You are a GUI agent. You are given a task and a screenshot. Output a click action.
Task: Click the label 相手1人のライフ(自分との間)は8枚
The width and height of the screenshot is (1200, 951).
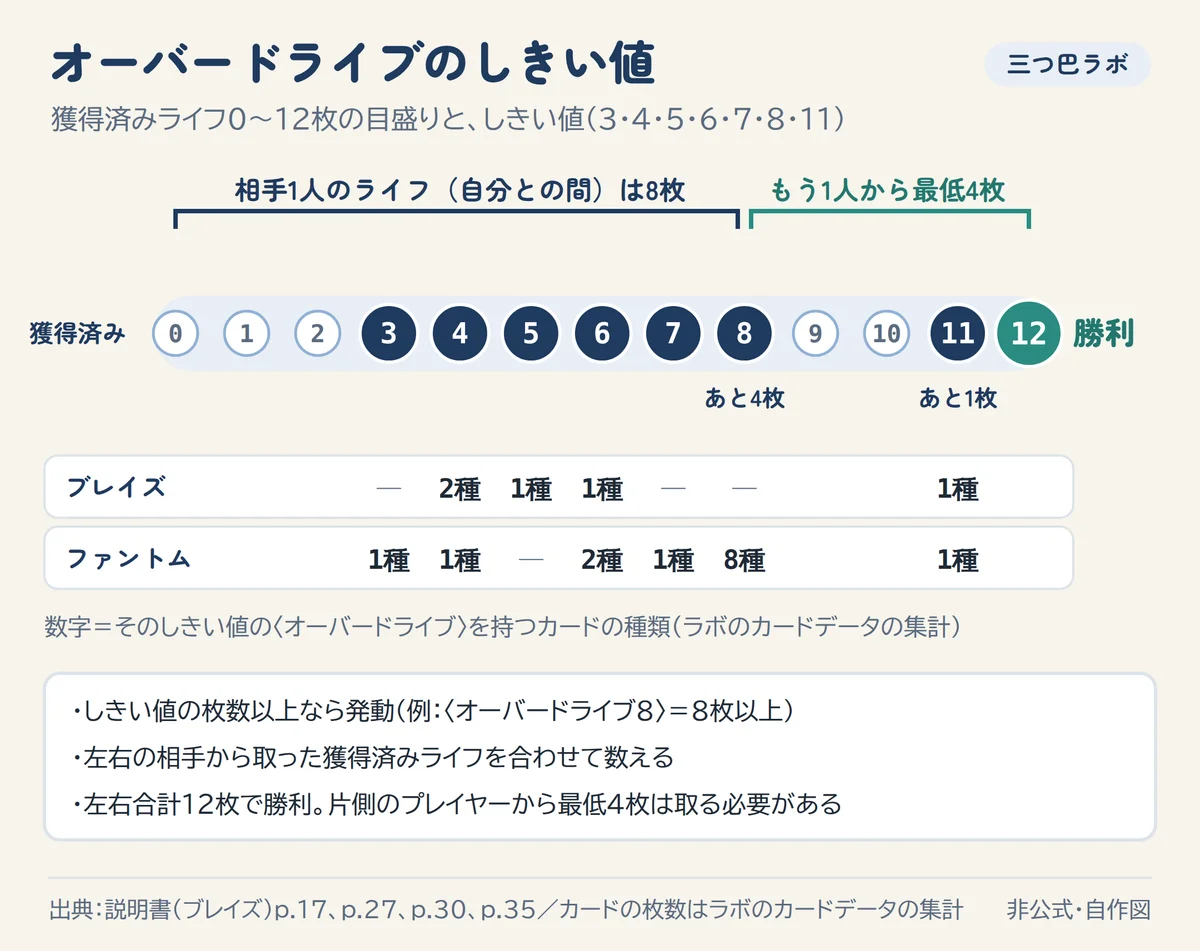point(460,190)
